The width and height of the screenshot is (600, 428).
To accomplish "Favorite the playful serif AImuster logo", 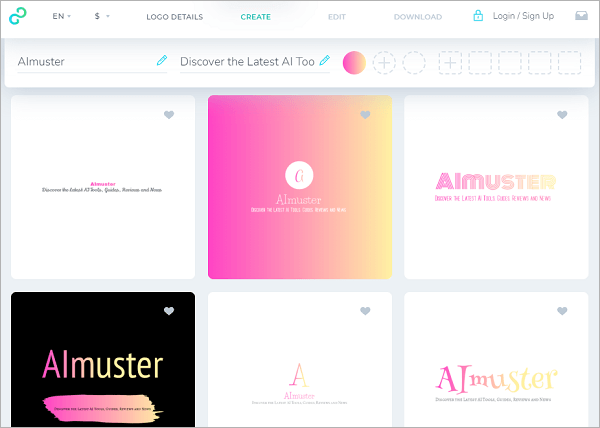I will [562, 311].
